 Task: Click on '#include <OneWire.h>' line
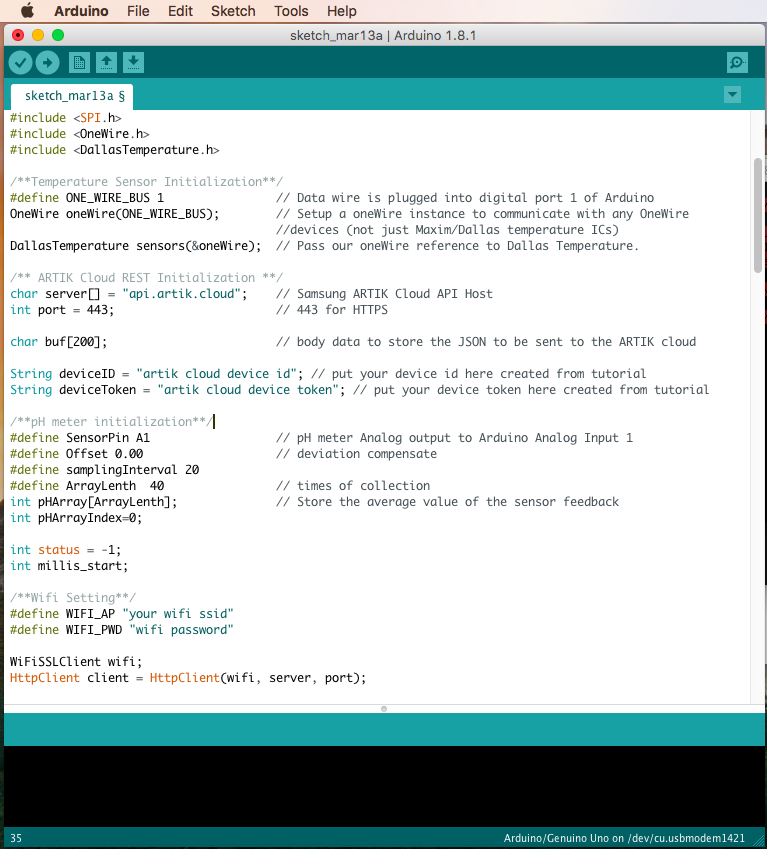point(80,134)
